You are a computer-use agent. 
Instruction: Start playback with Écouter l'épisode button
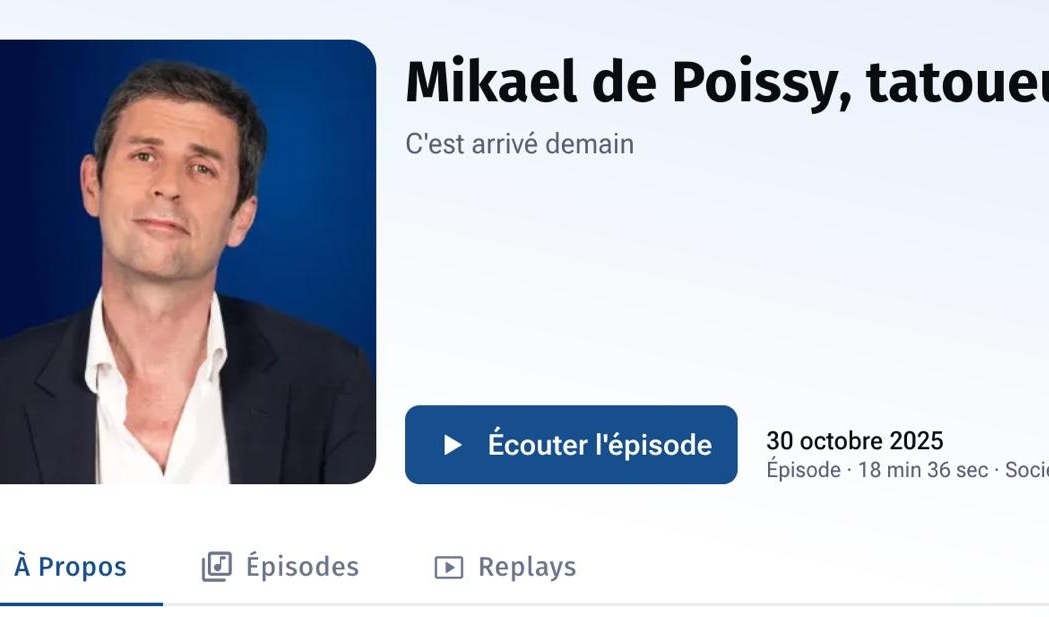[571, 444]
